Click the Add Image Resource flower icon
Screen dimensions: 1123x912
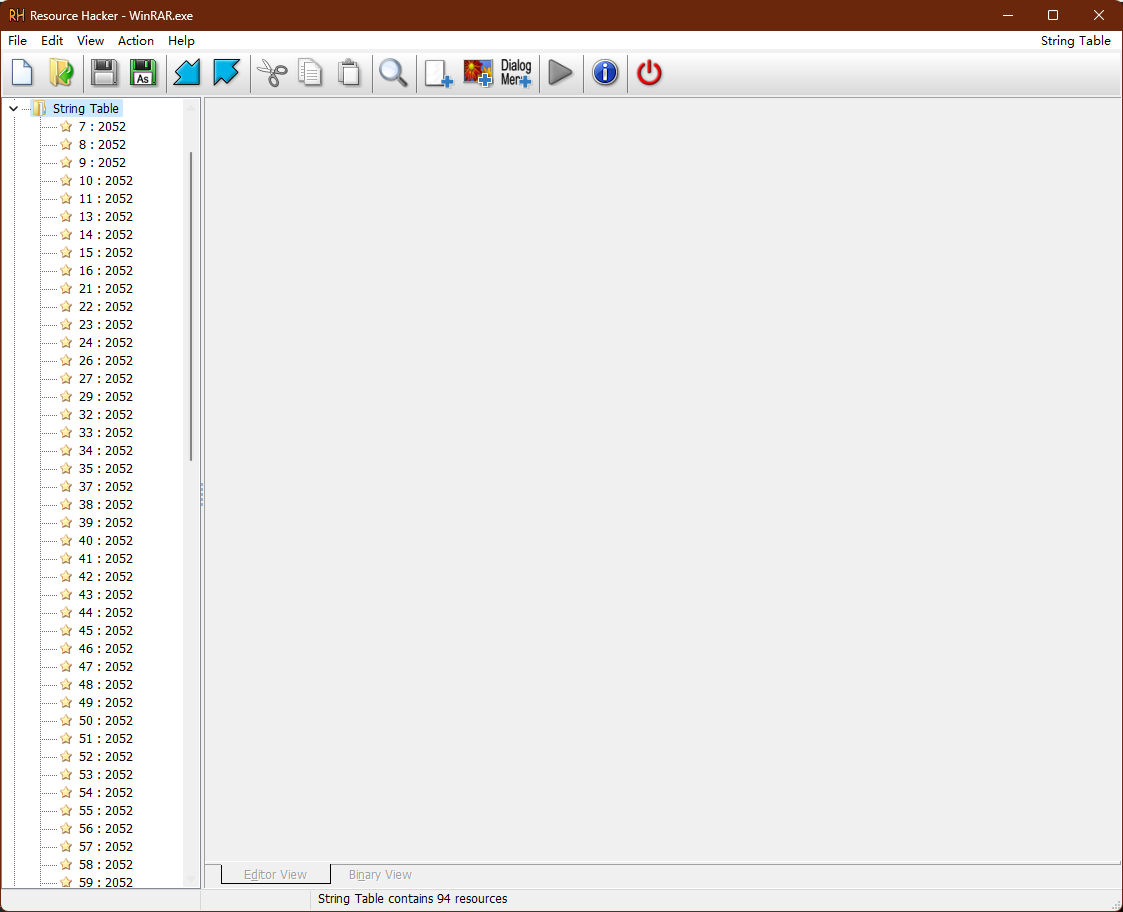478,73
